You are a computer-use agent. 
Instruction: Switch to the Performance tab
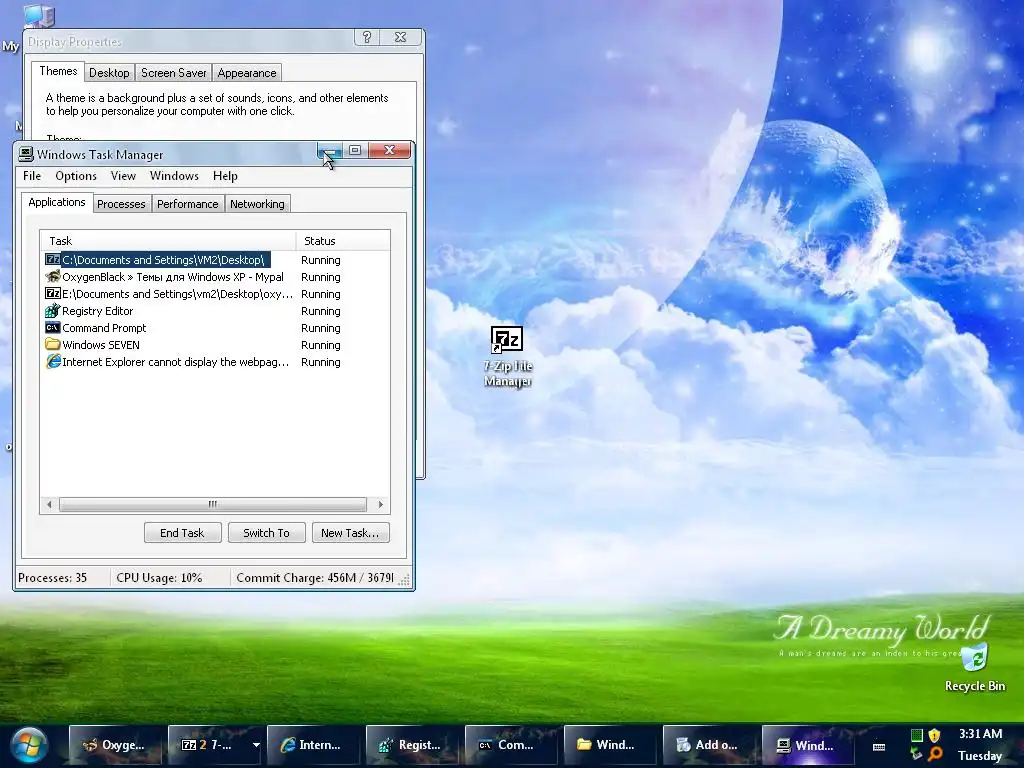(x=187, y=204)
